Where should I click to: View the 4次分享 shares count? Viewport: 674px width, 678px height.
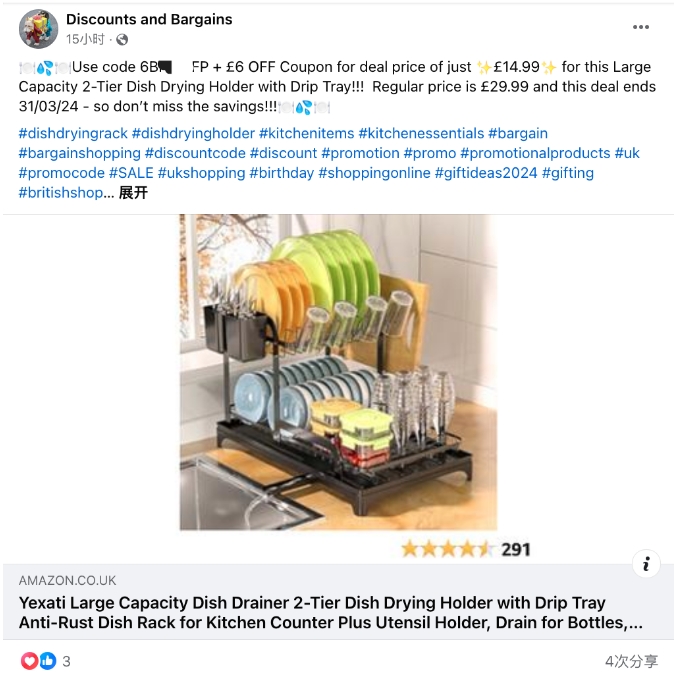(631, 661)
